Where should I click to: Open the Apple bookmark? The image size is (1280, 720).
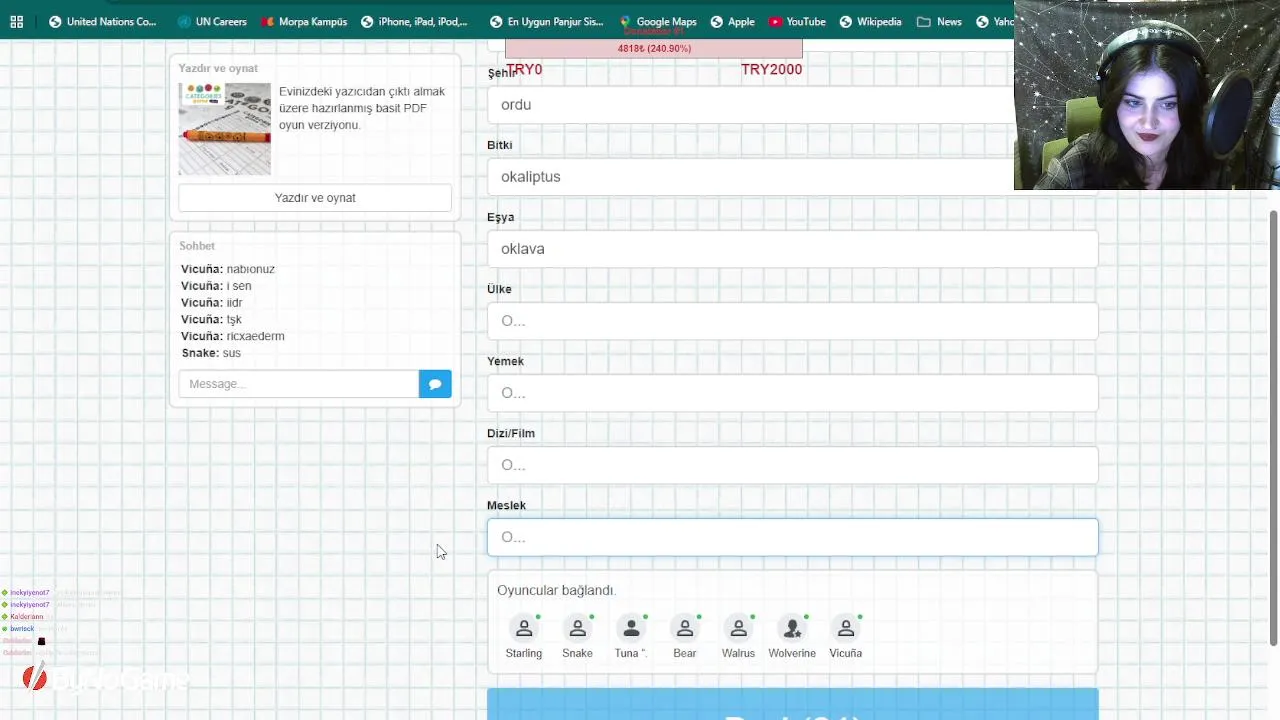tap(732, 21)
